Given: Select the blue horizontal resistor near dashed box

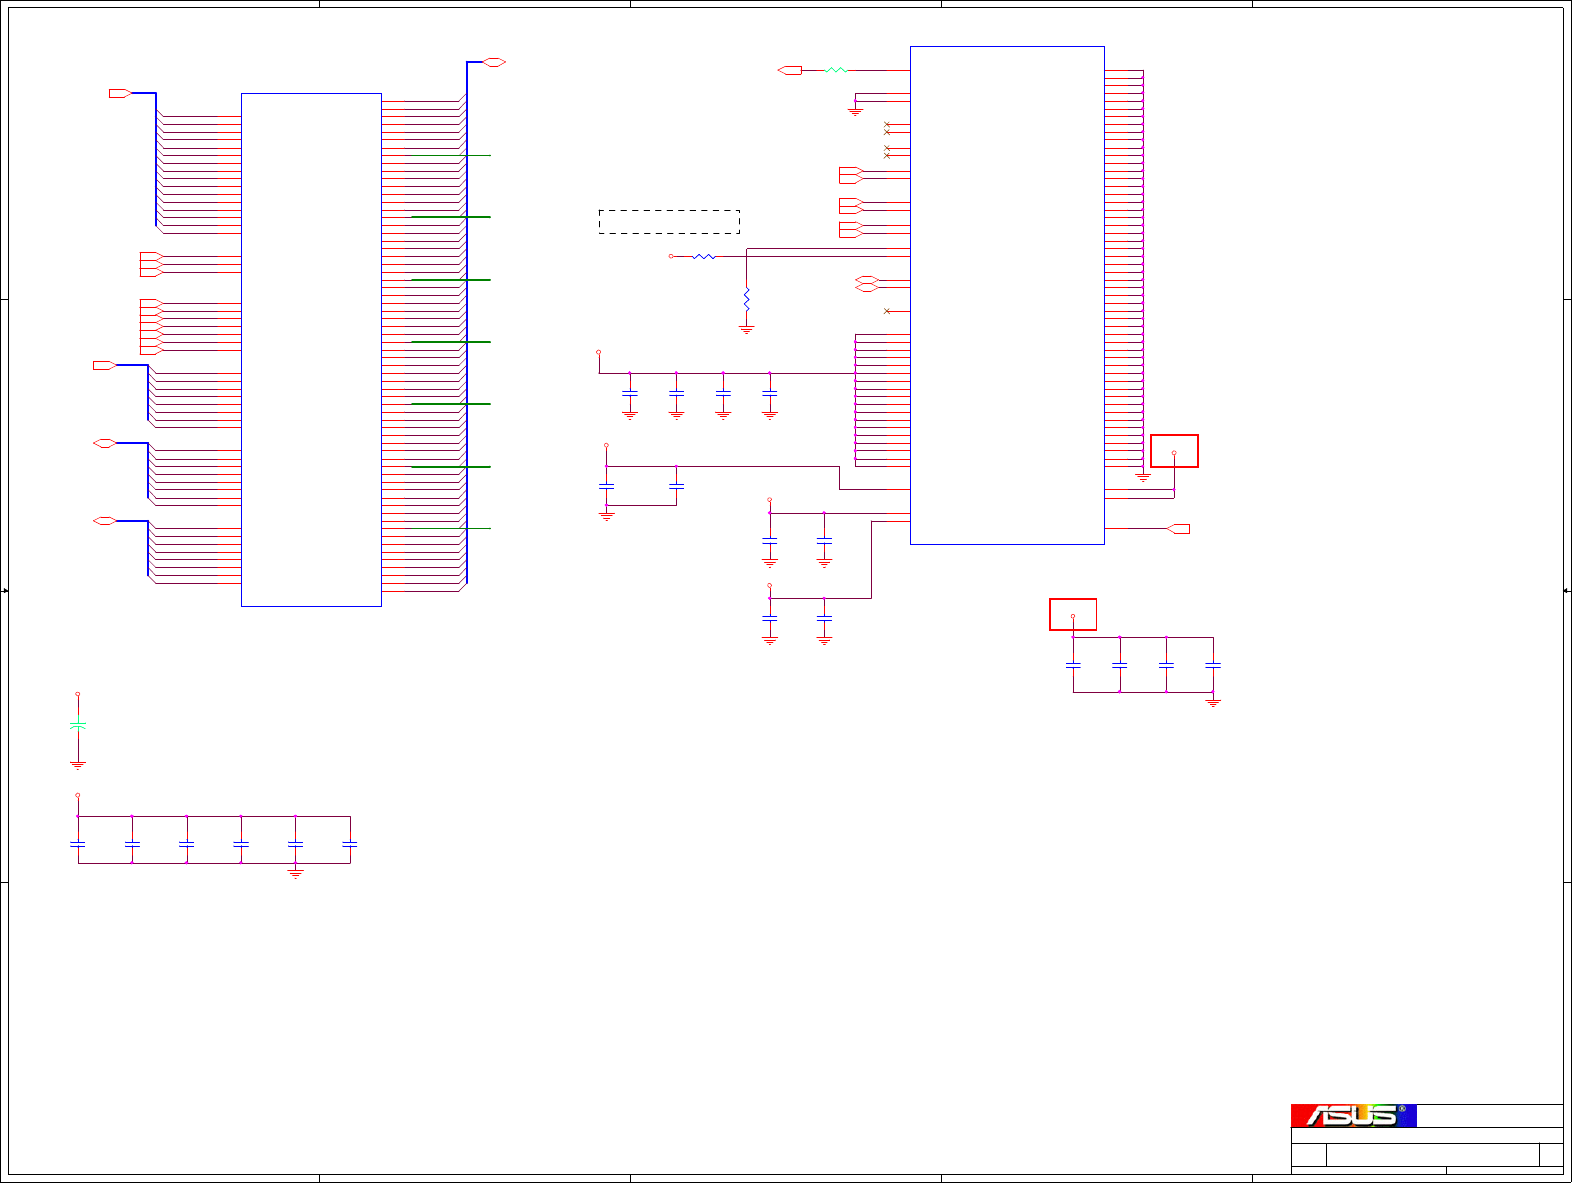Looking at the screenshot, I should click(x=704, y=256).
